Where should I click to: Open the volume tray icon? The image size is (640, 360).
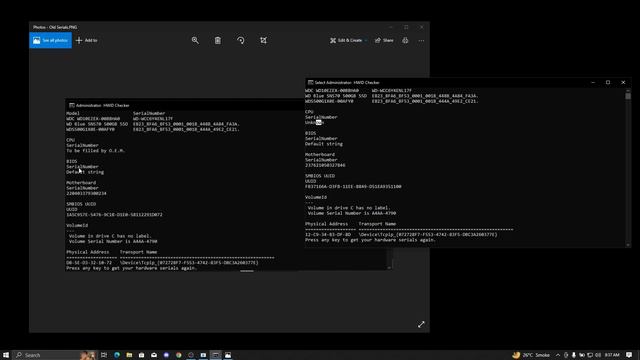point(598,355)
